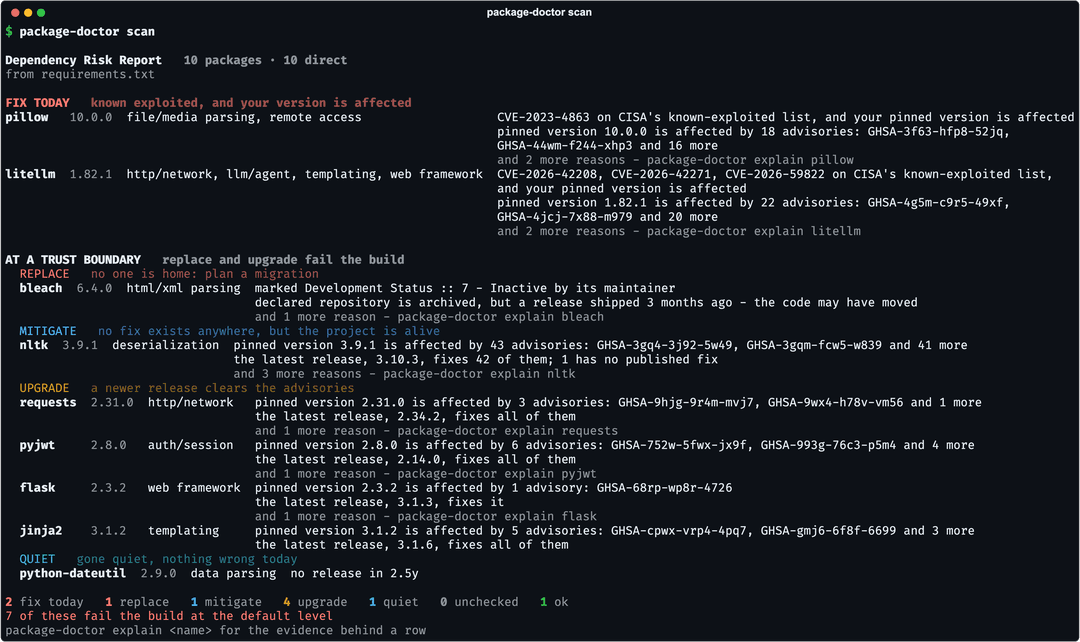Click 'html/xml parsing' tag for bleach
Viewport: 1080px width, 642px height.
(183, 288)
